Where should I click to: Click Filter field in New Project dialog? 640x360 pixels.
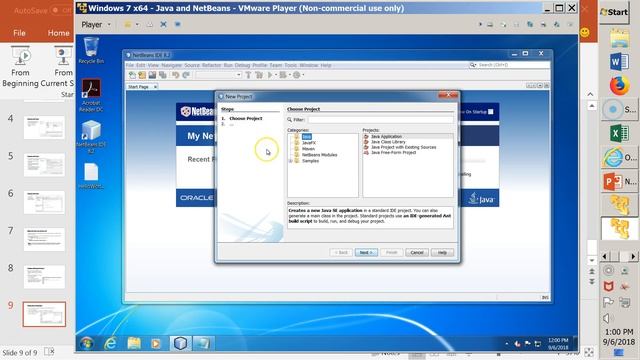pos(380,120)
